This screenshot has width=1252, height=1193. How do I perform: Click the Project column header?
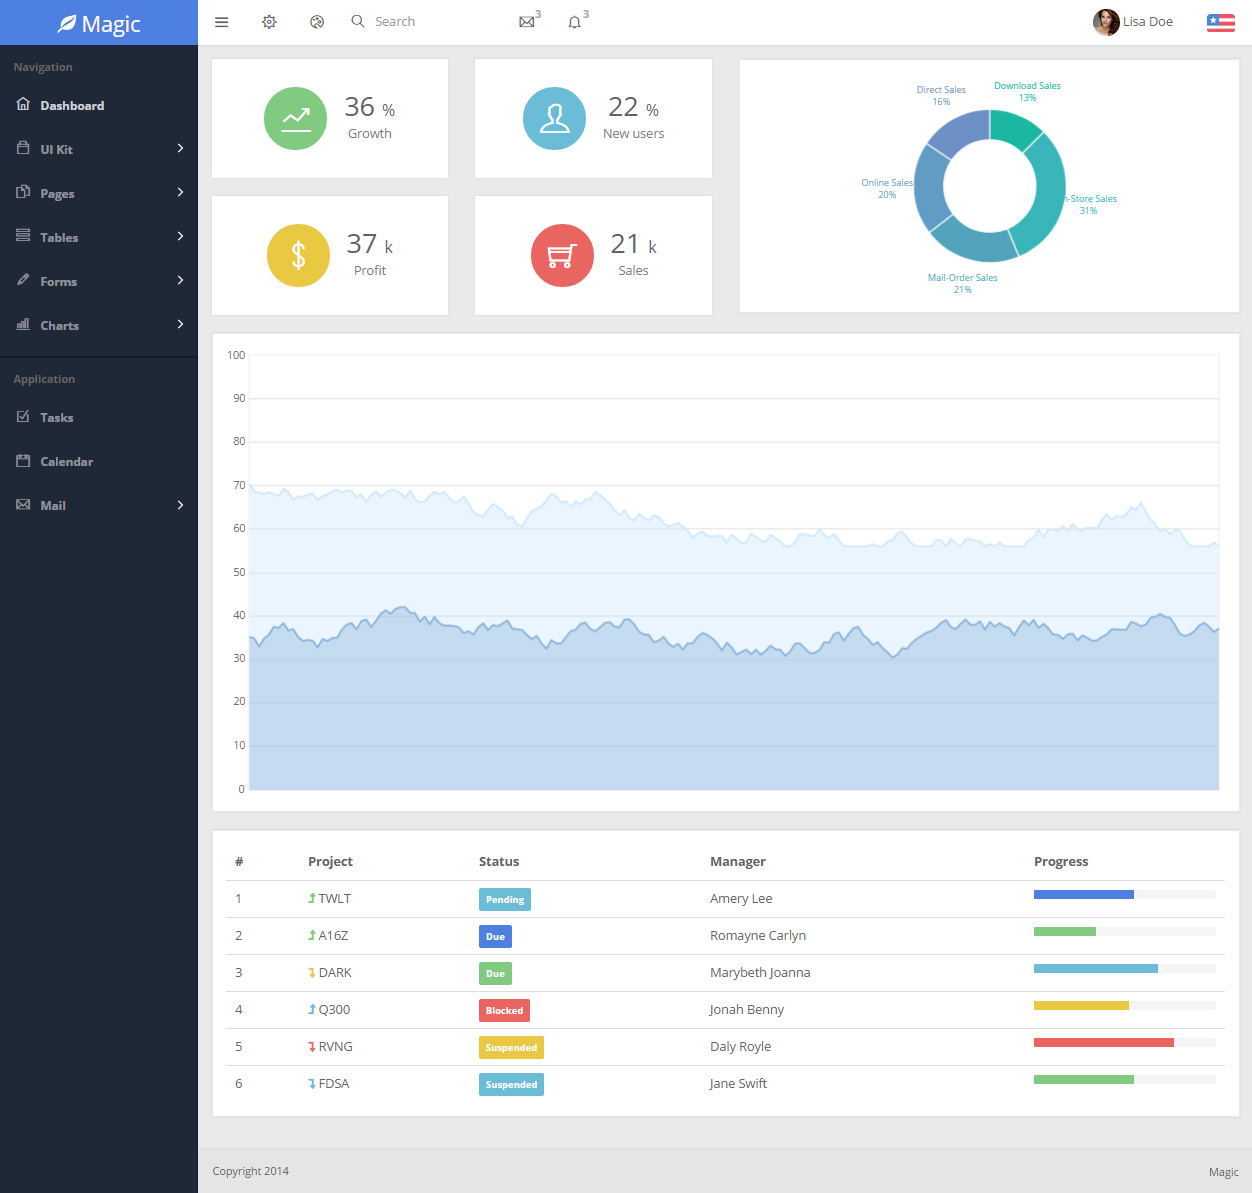point(330,861)
